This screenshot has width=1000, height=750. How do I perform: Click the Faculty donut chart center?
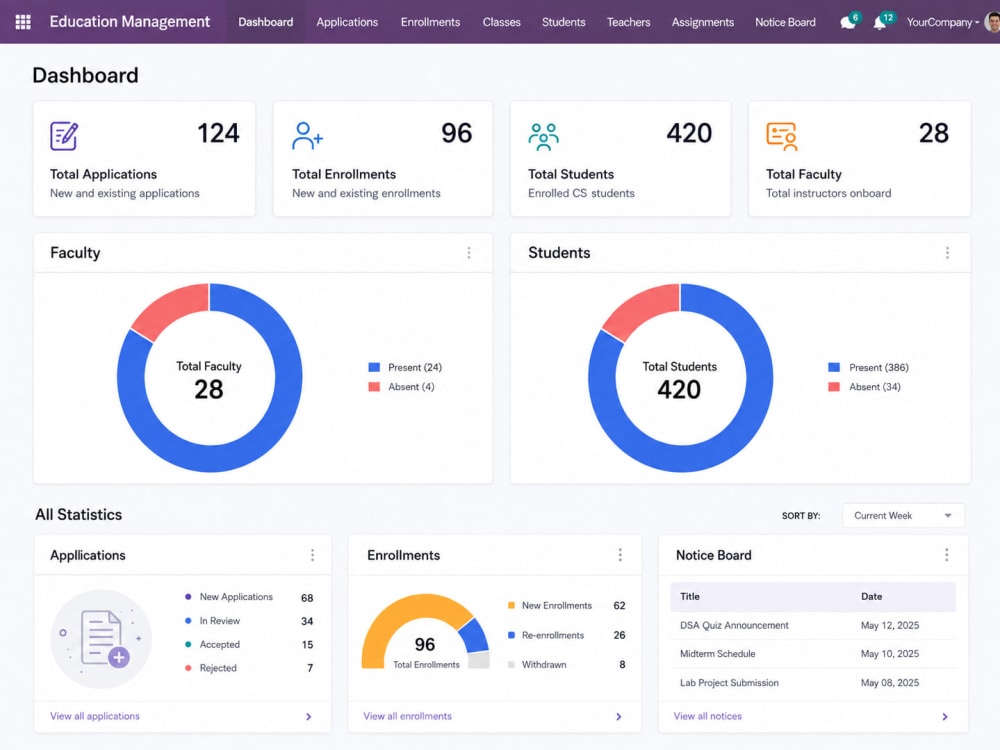[209, 379]
